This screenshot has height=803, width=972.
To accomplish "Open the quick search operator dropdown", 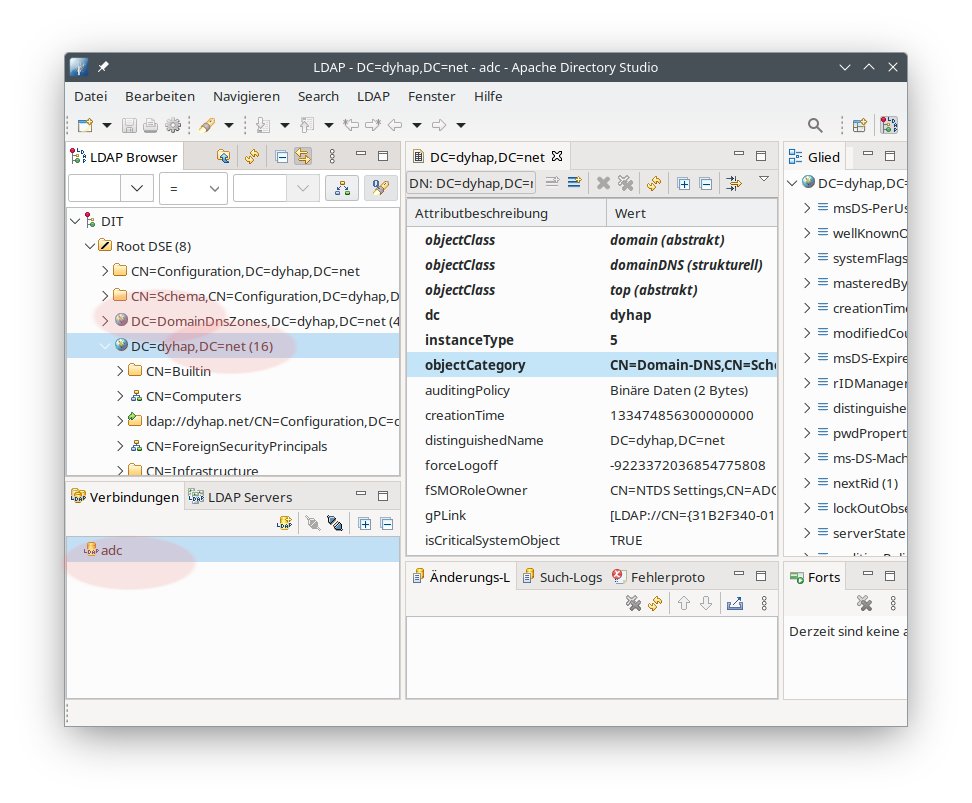I will pyautogui.click(x=192, y=188).
